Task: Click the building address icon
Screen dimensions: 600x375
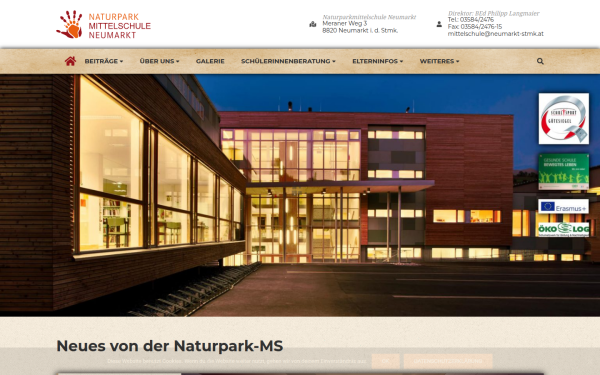Action: point(313,24)
